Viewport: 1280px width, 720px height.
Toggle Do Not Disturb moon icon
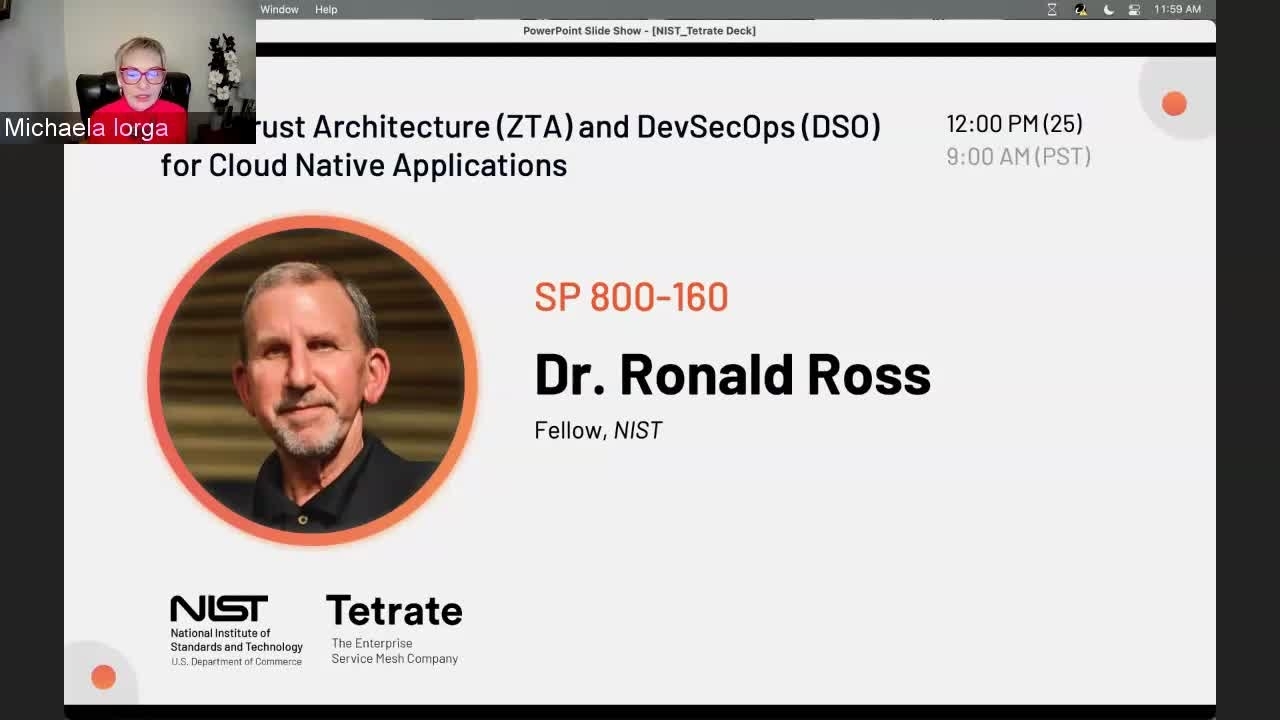point(1108,9)
